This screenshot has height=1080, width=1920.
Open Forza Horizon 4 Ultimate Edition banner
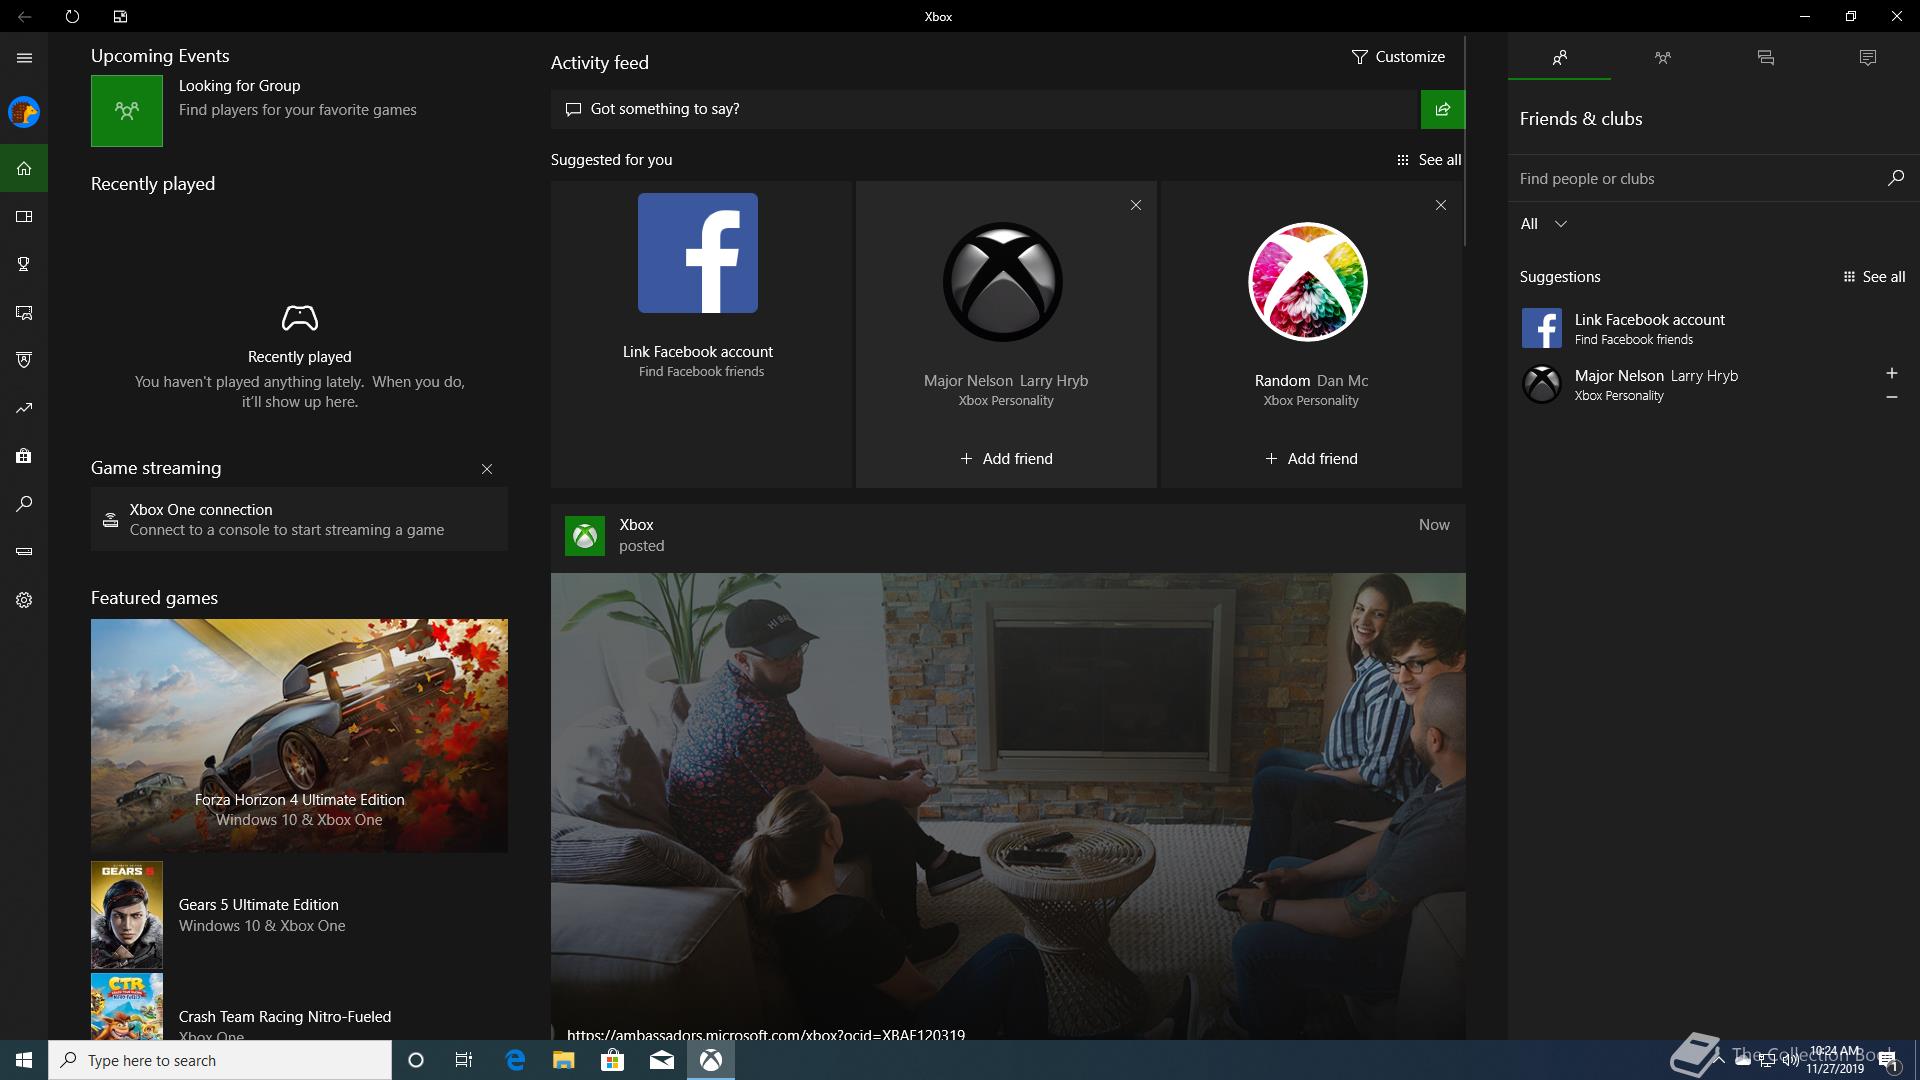299,736
